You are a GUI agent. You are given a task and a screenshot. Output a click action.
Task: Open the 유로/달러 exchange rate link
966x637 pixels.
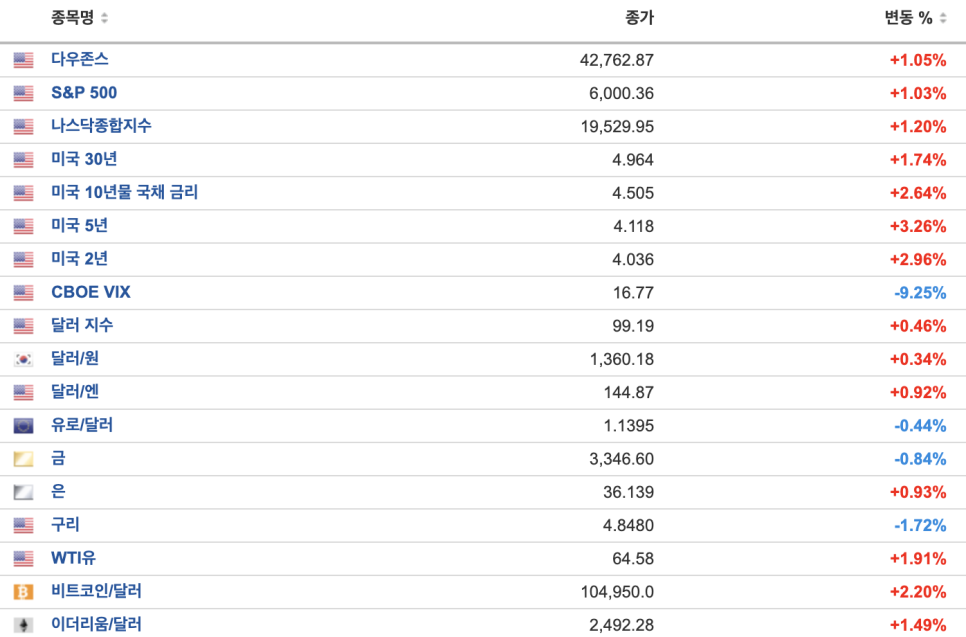click(82, 425)
